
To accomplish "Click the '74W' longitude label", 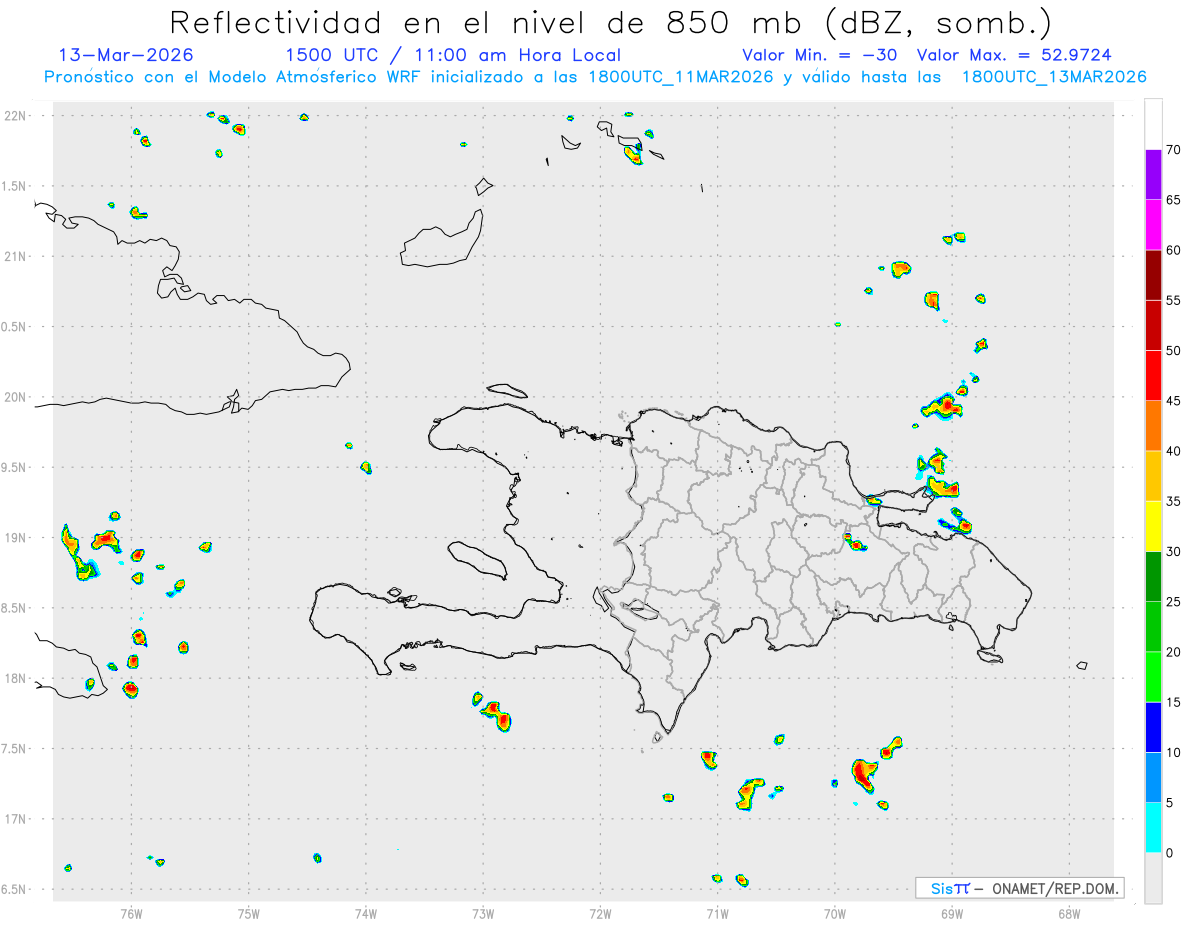I will click(x=366, y=913).
